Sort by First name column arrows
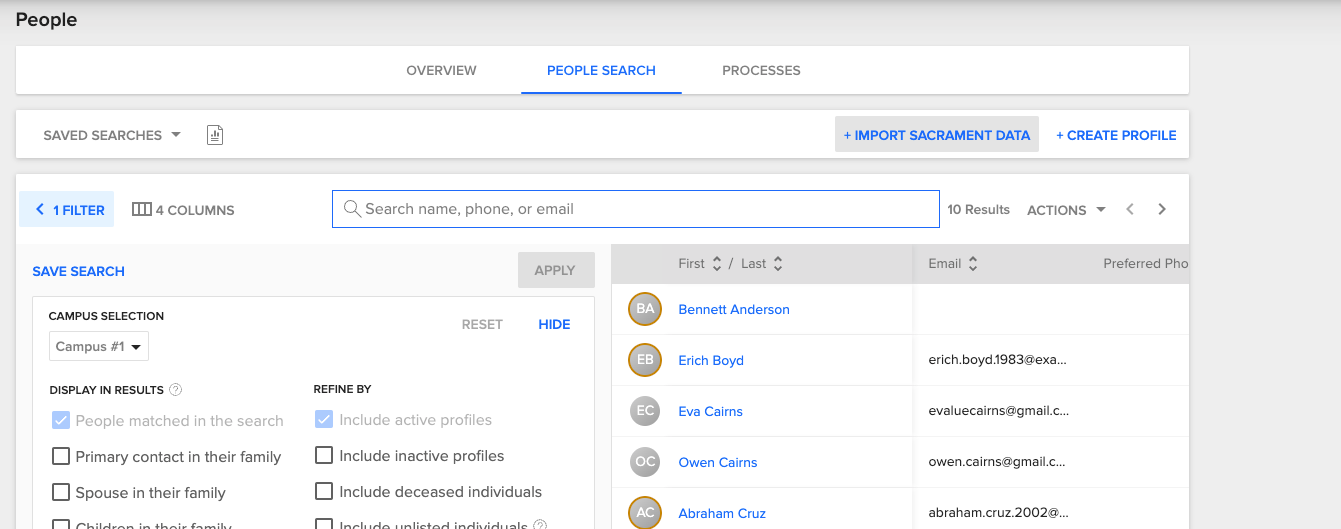The image size is (1341, 529). click(716, 264)
